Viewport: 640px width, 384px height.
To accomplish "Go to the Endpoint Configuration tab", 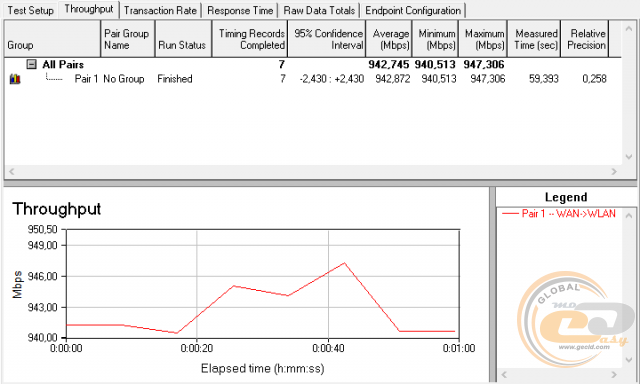I will (x=413, y=10).
